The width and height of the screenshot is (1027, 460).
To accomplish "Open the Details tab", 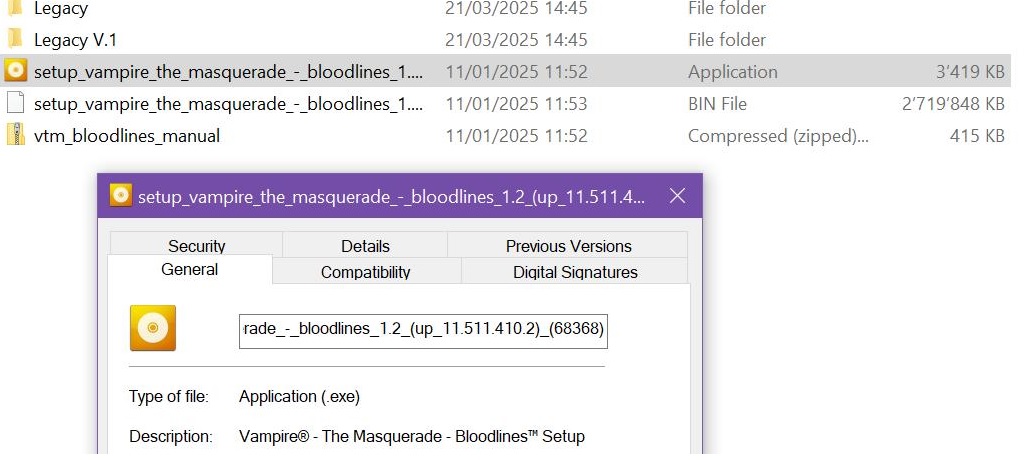I will (365, 246).
